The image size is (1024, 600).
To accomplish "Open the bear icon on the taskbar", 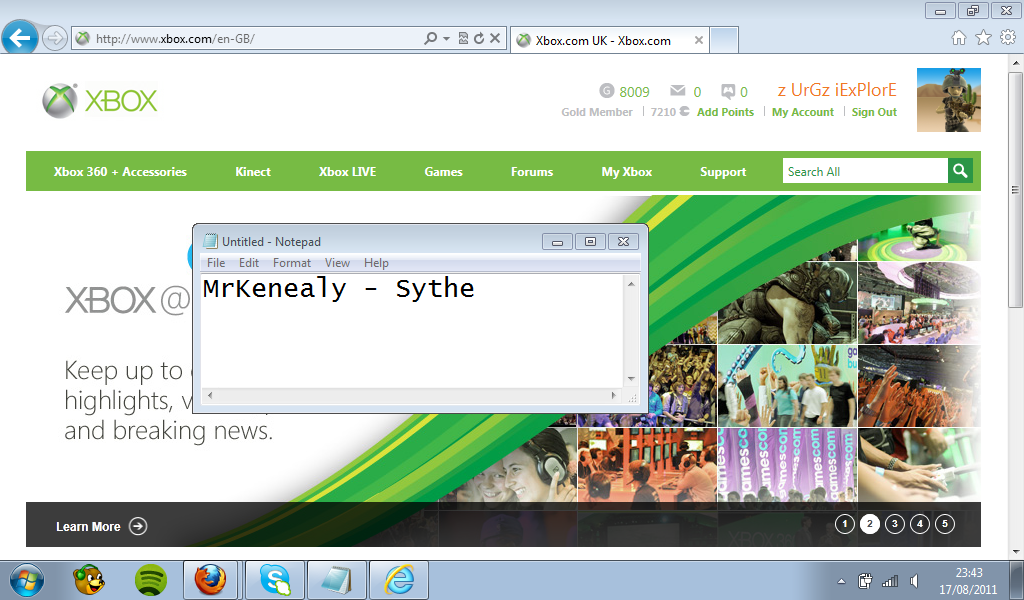I will point(89,580).
